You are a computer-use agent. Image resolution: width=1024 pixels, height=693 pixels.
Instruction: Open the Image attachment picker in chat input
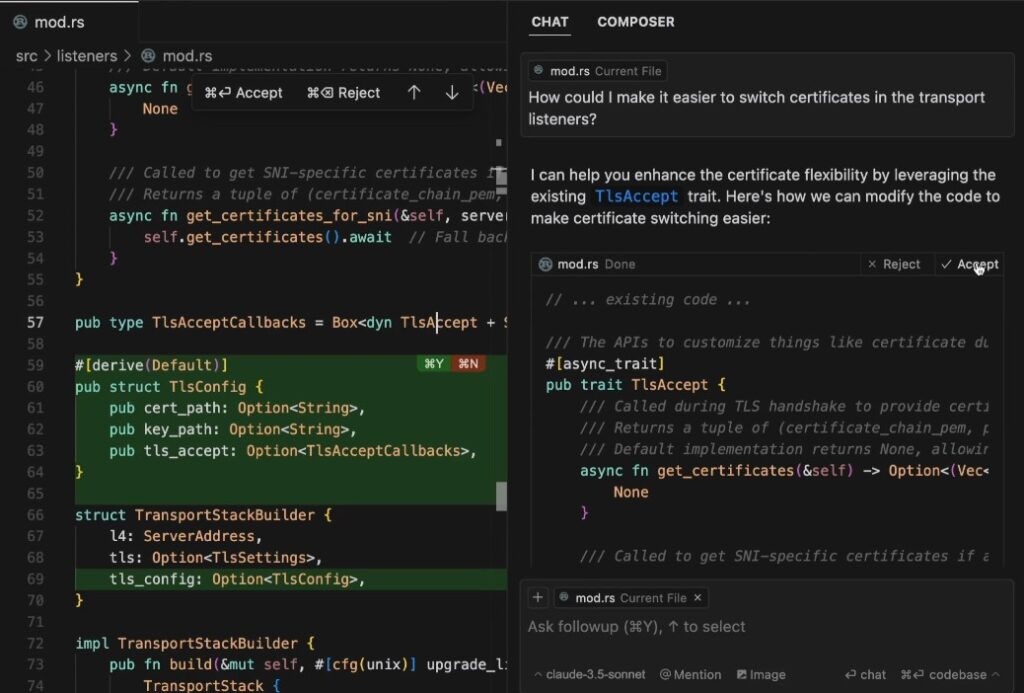pyautogui.click(x=762, y=674)
